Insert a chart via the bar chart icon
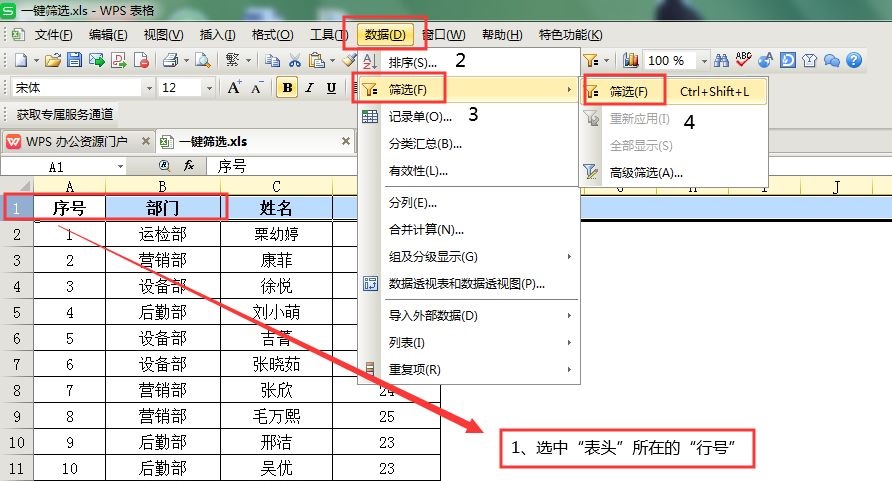Viewport: 892px width, 481px height. (x=630, y=60)
